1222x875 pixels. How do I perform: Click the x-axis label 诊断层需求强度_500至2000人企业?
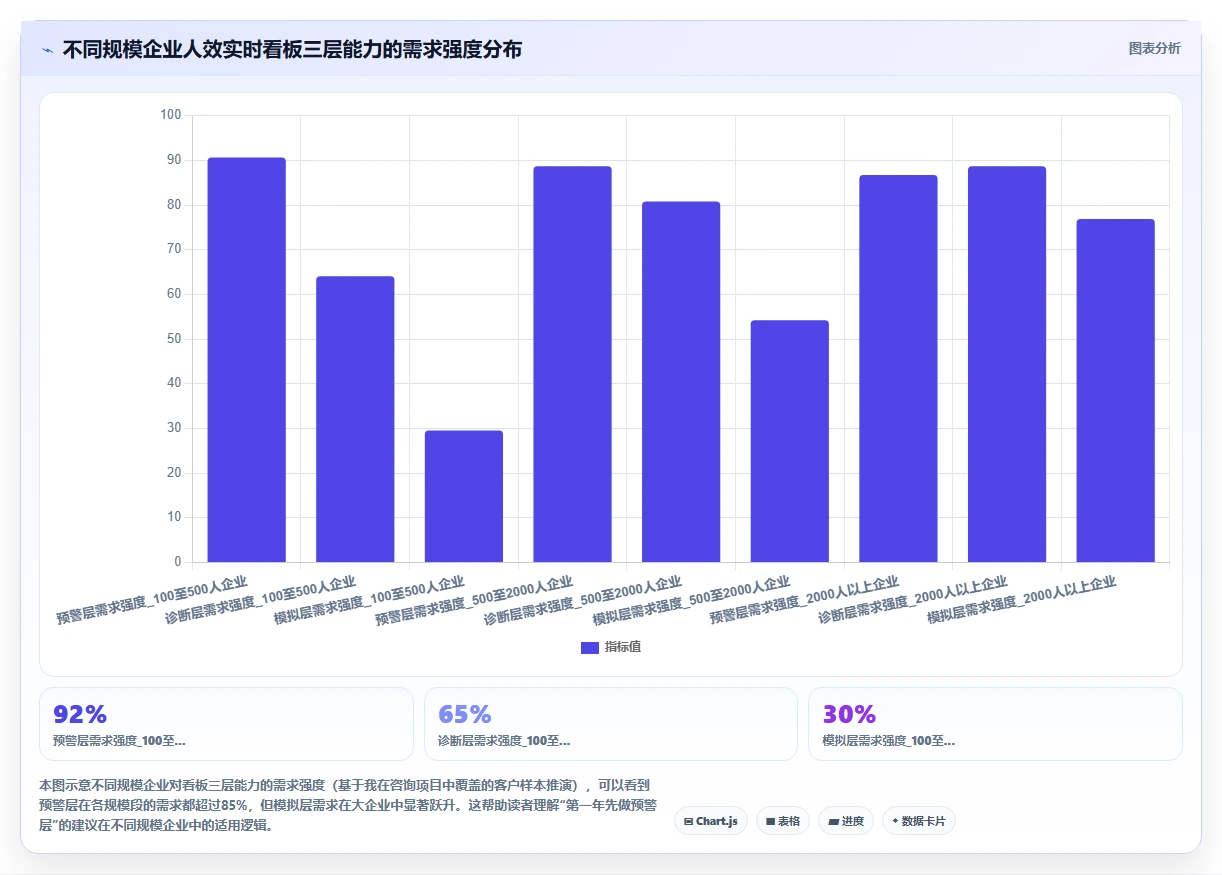[582, 600]
